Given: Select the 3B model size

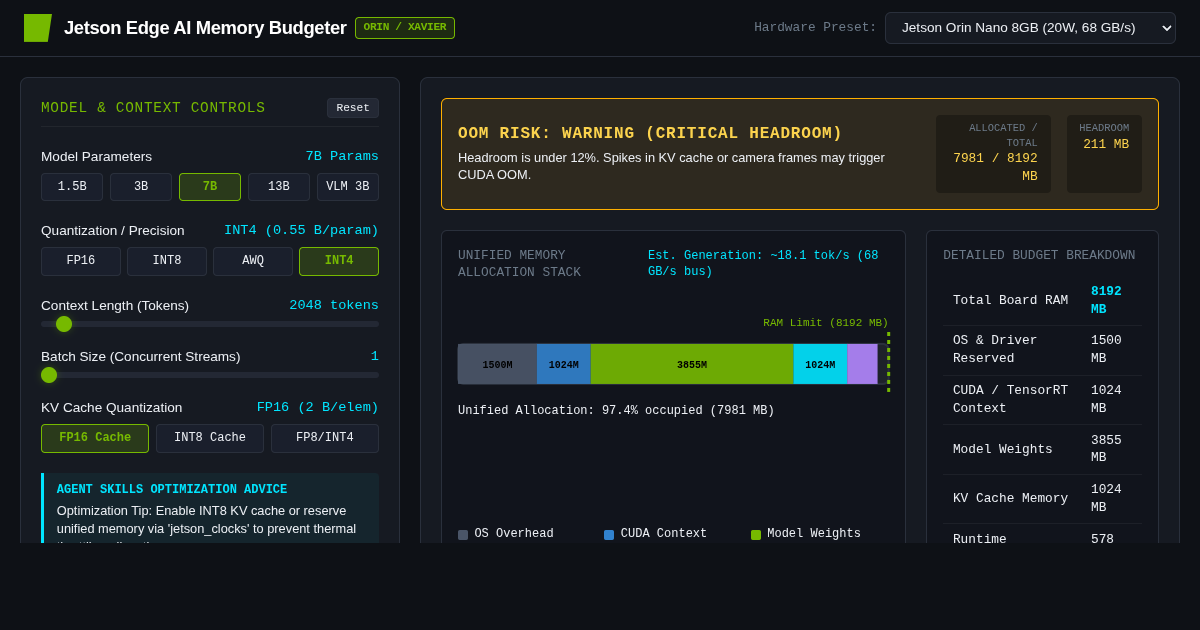Looking at the screenshot, I should 141,187.
